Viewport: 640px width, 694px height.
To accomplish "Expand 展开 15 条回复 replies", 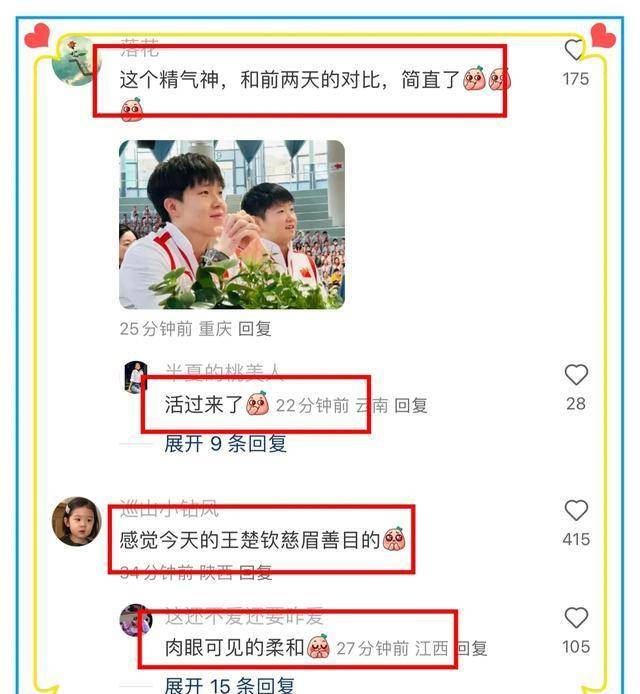I will pos(229,685).
